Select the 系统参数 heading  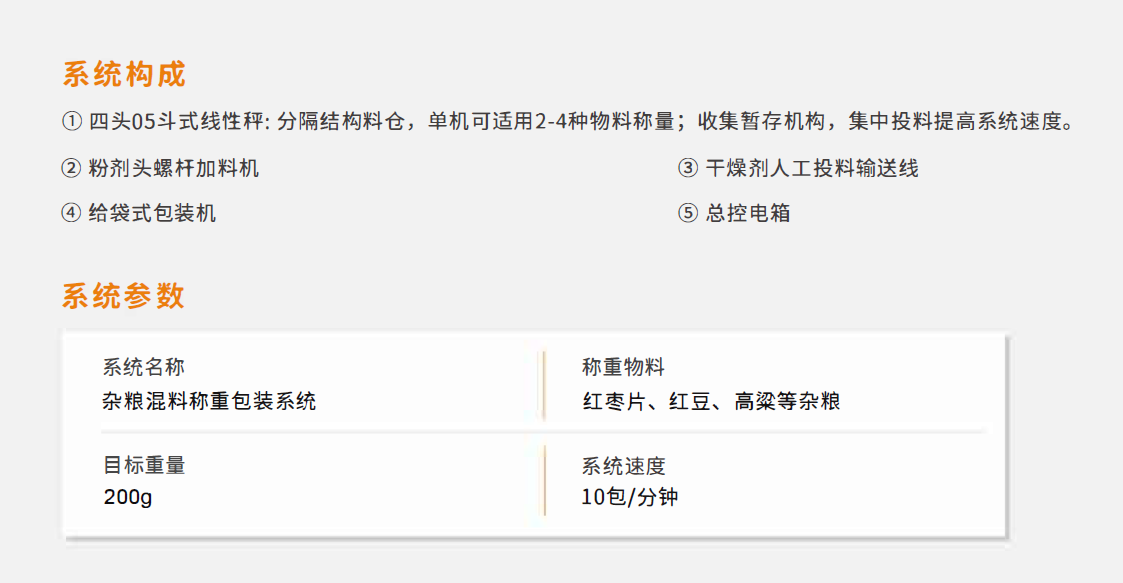coord(124,296)
